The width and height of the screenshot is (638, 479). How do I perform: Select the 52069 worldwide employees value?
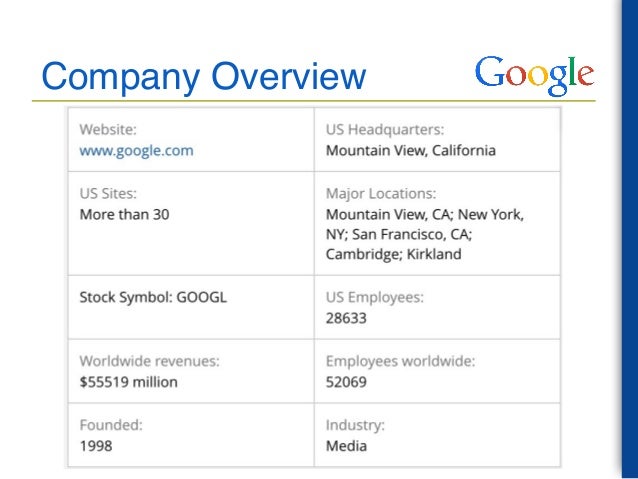coord(346,382)
